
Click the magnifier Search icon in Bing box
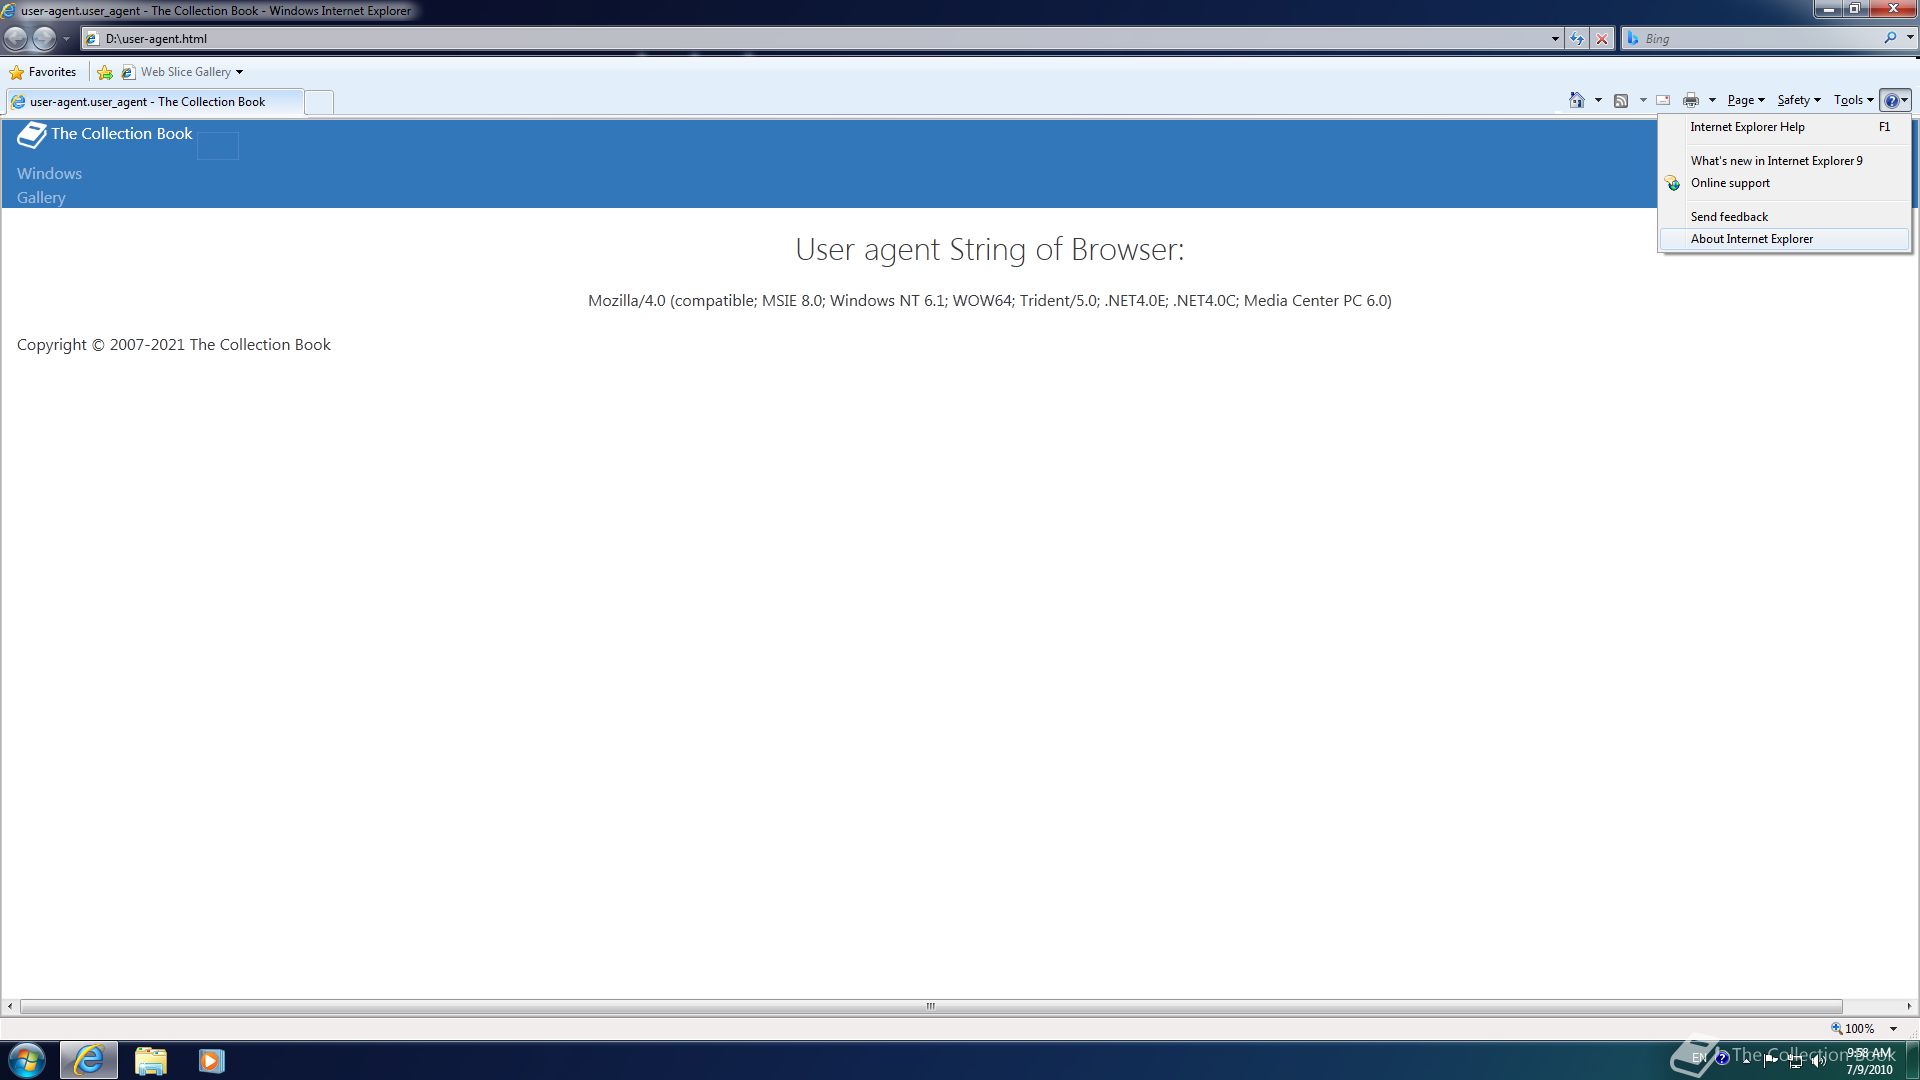click(x=1890, y=38)
